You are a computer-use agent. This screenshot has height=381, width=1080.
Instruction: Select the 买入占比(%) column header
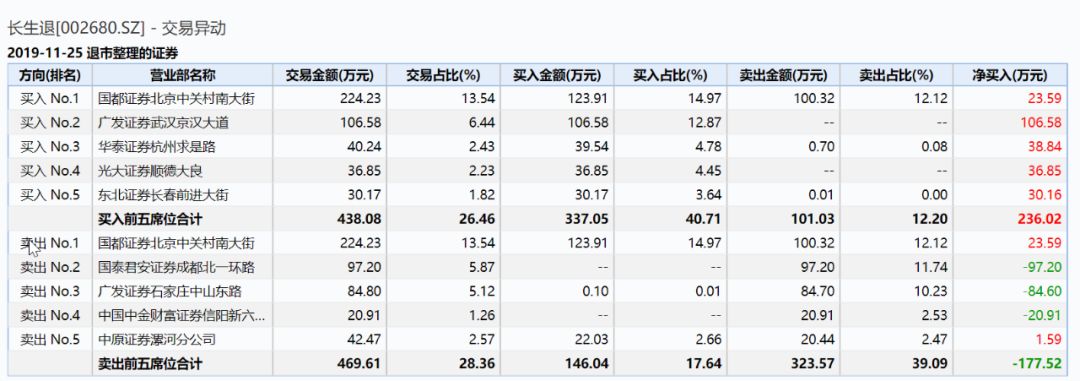click(x=670, y=75)
